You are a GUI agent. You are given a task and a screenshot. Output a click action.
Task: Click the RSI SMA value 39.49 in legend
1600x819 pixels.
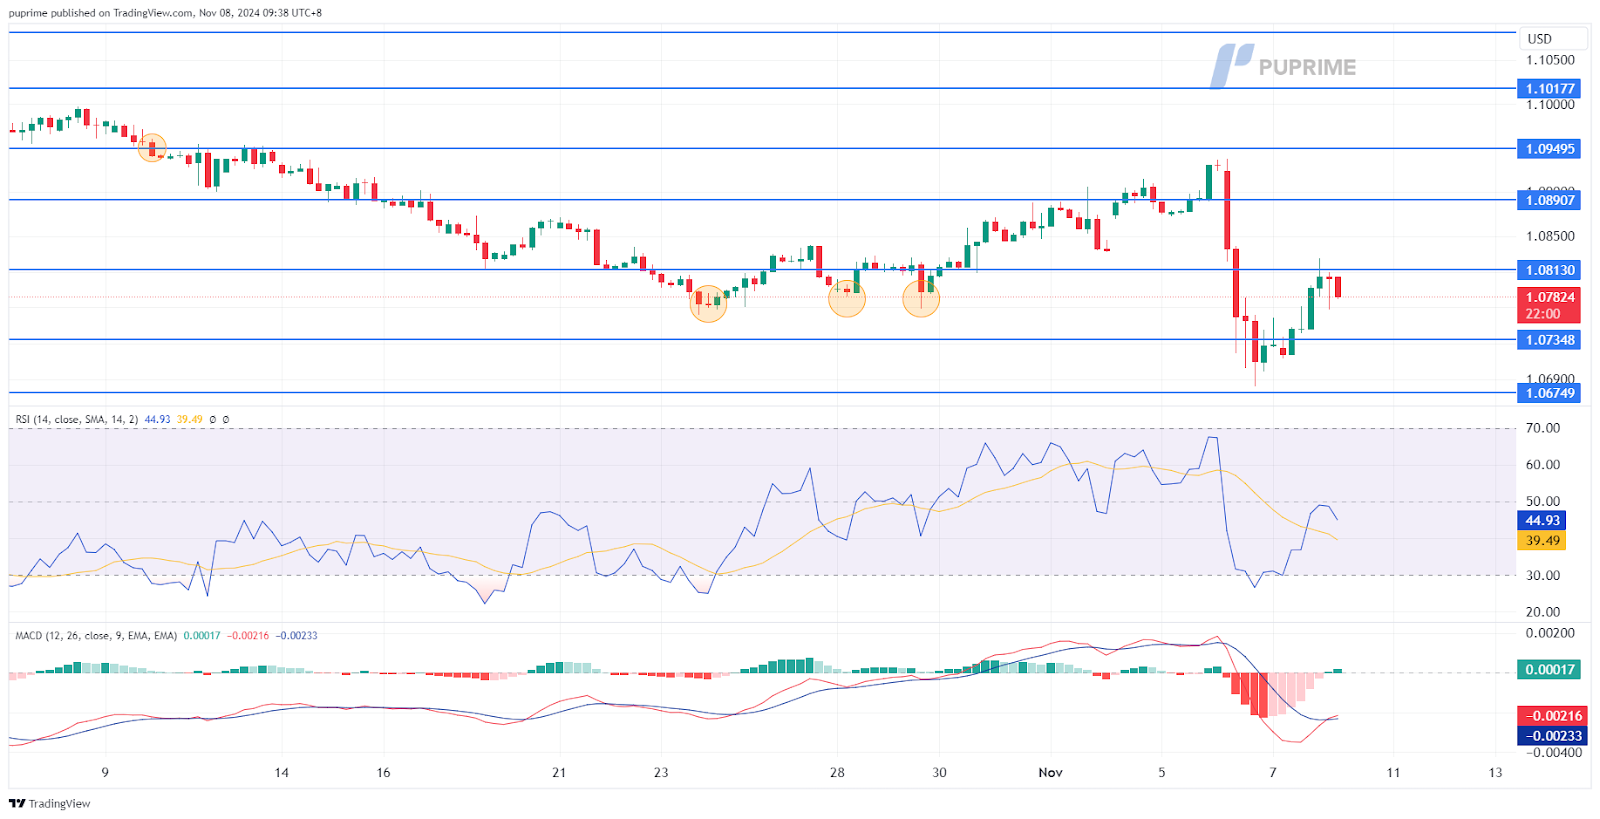pyautogui.click(x=189, y=420)
